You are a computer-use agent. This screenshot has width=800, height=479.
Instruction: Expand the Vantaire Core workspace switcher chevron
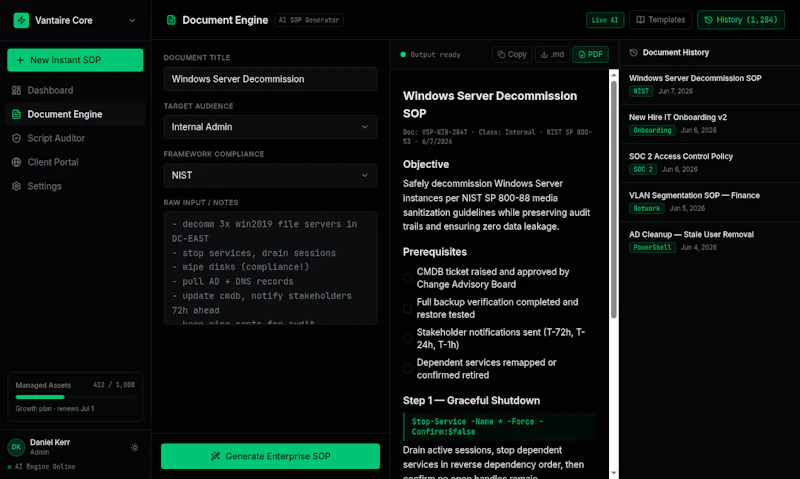pos(132,20)
